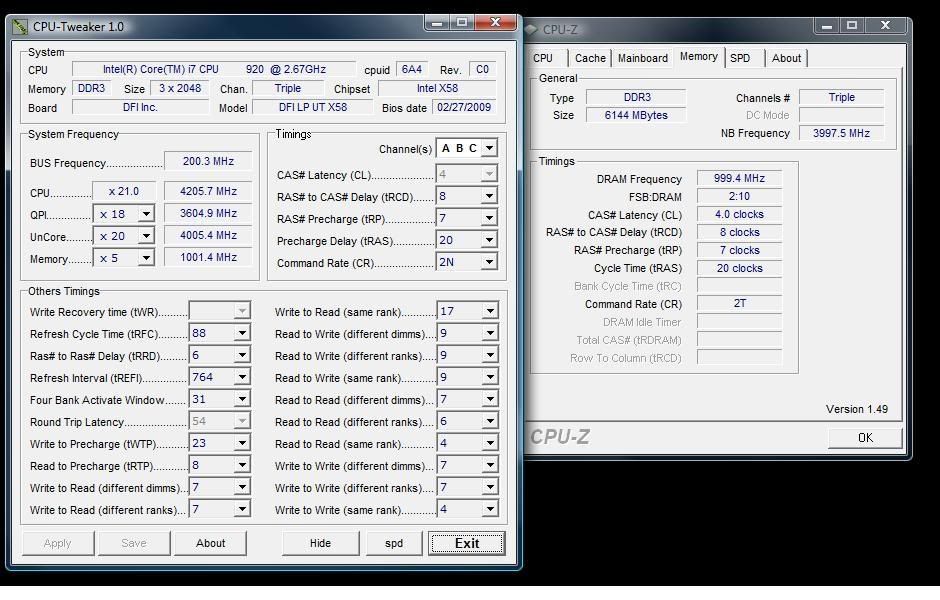Click the FSB:DRAM 2:10 value

click(739, 196)
